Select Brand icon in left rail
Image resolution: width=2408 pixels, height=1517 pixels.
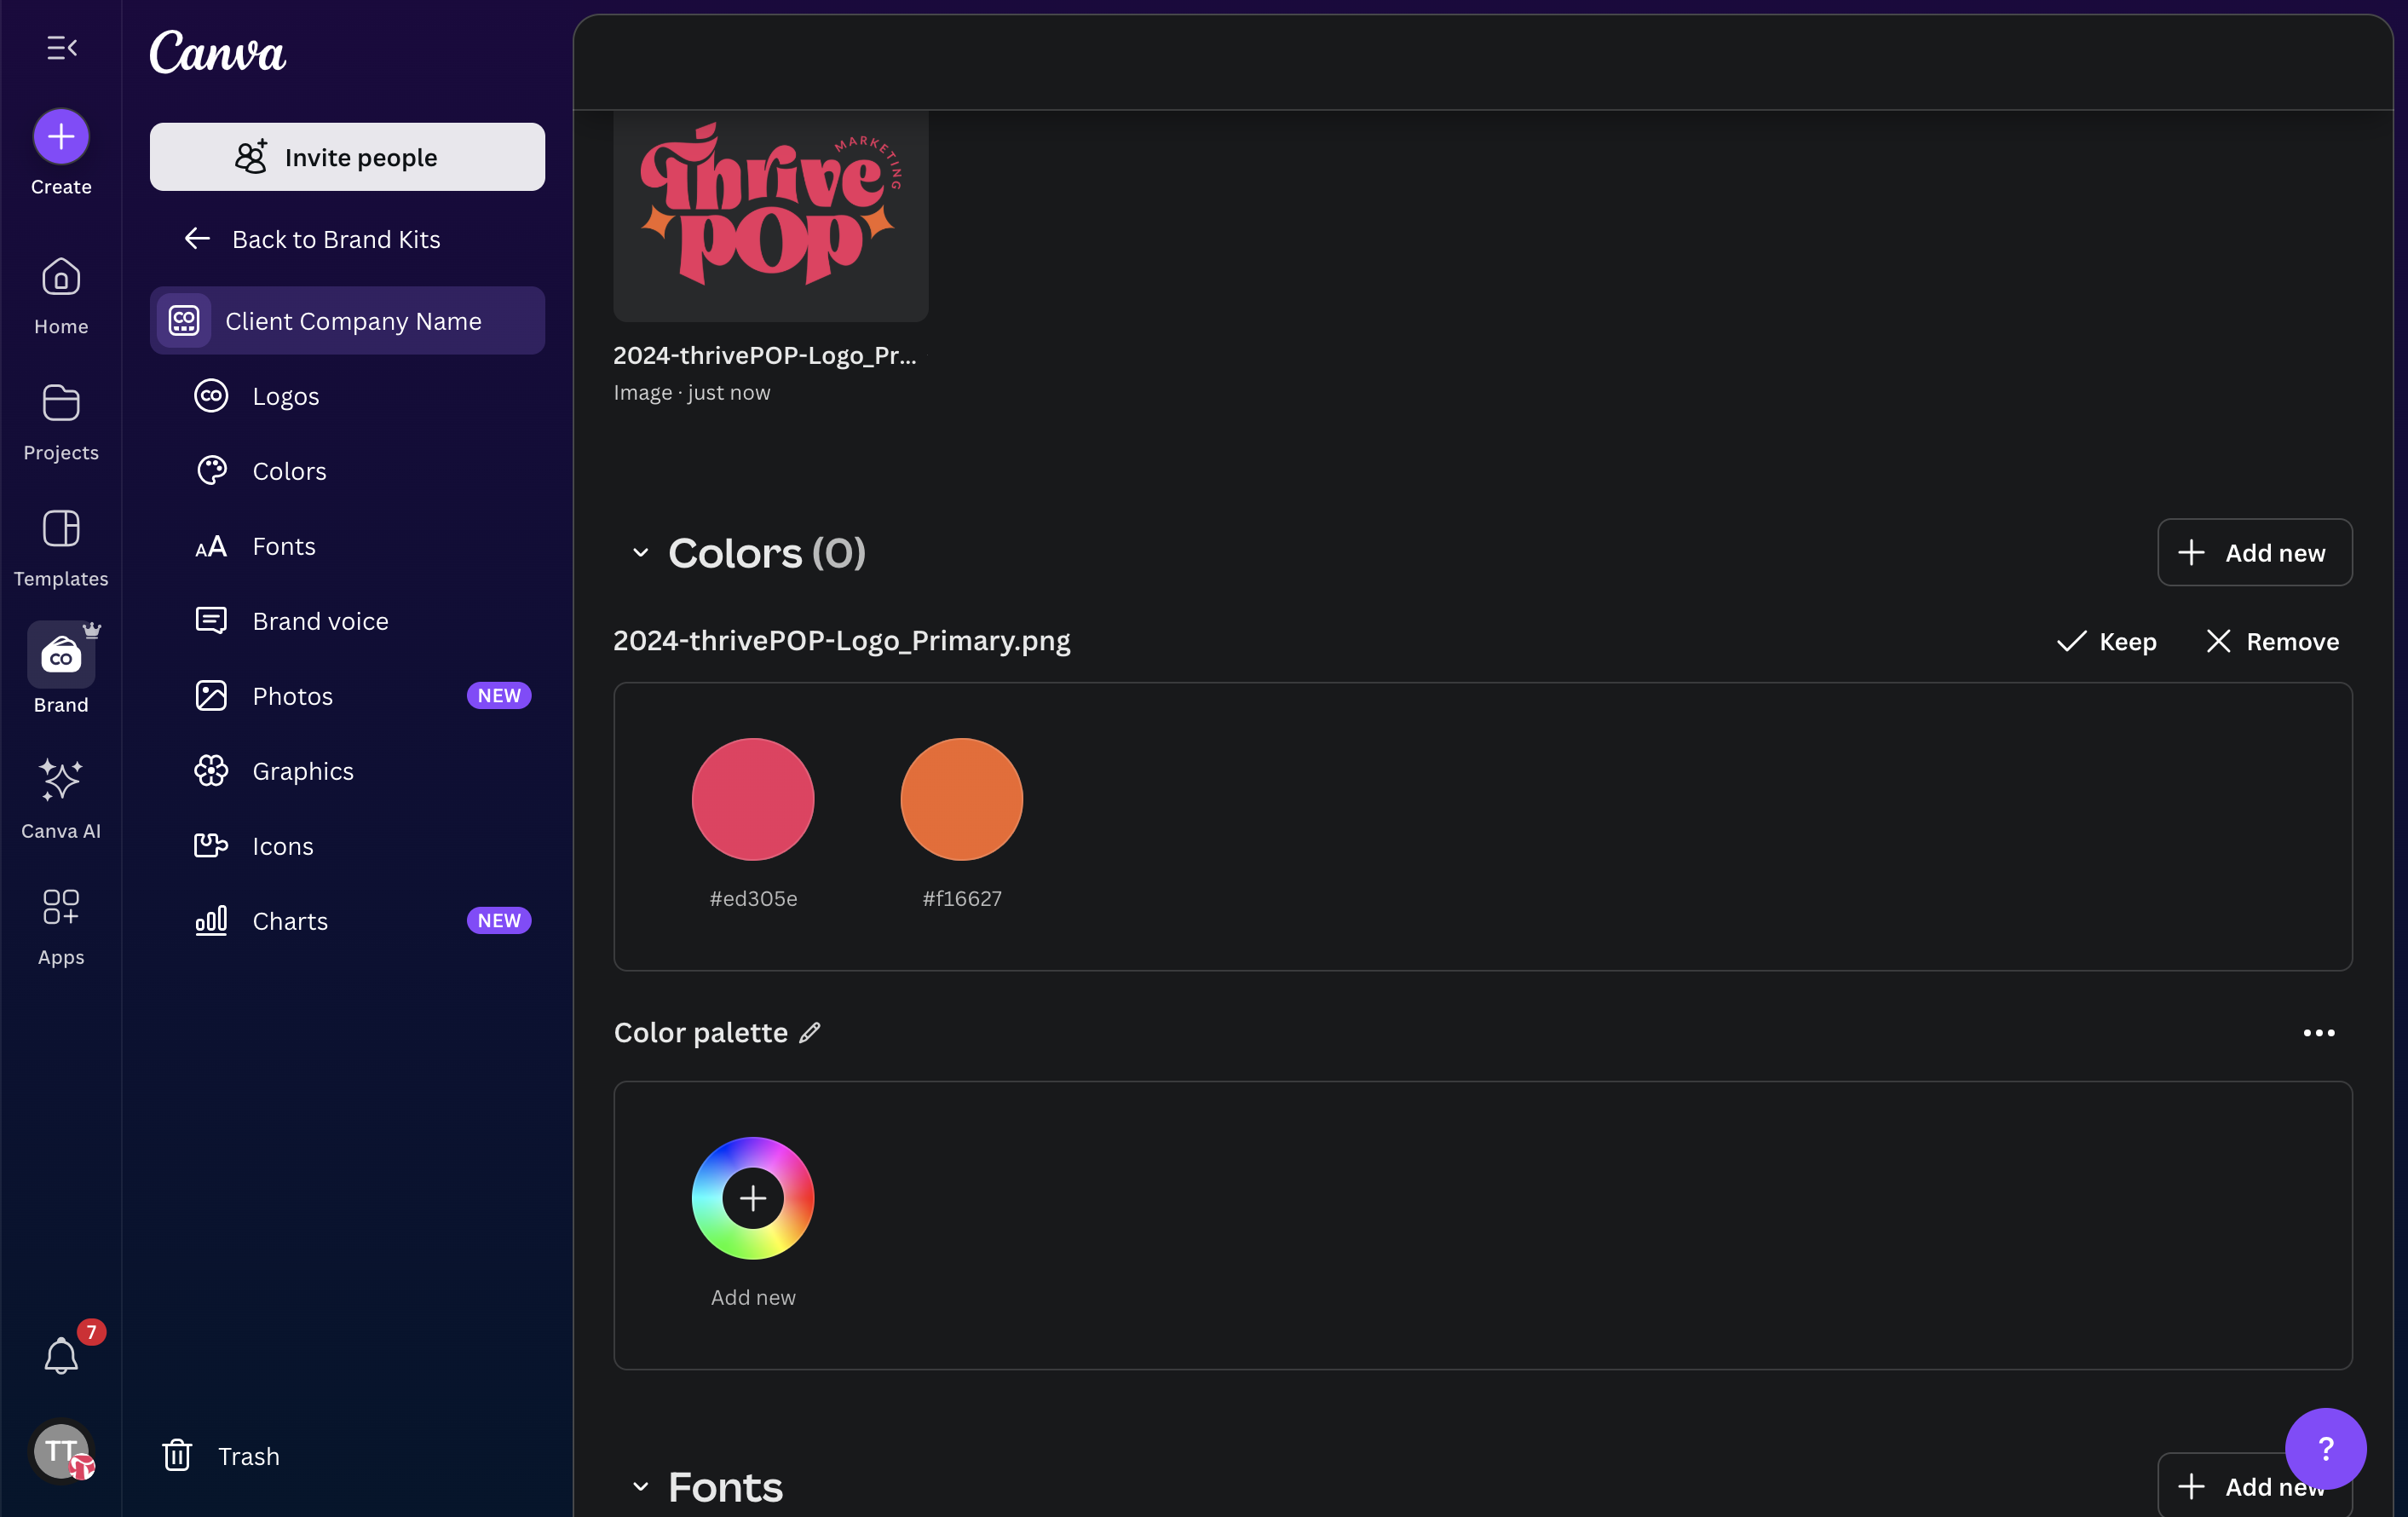[x=61, y=655]
